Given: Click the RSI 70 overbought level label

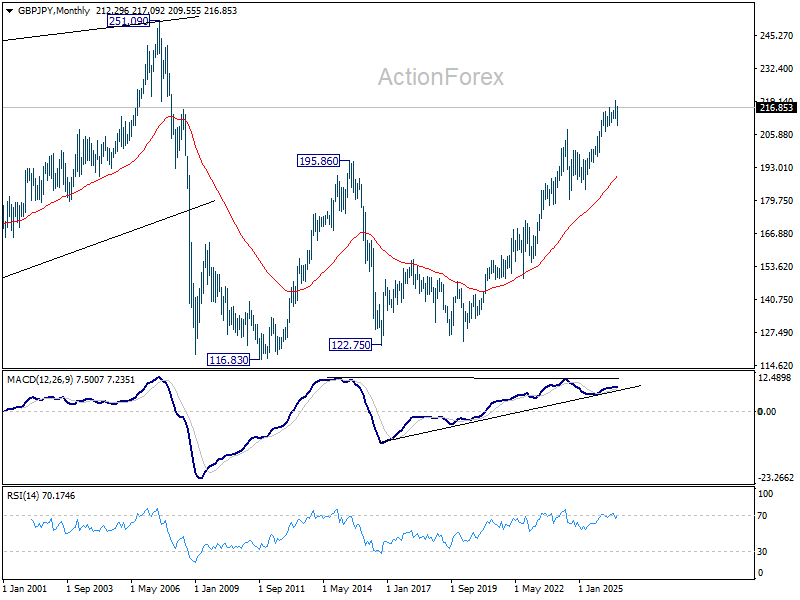Looking at the screenshot, I should pos(762,516).
